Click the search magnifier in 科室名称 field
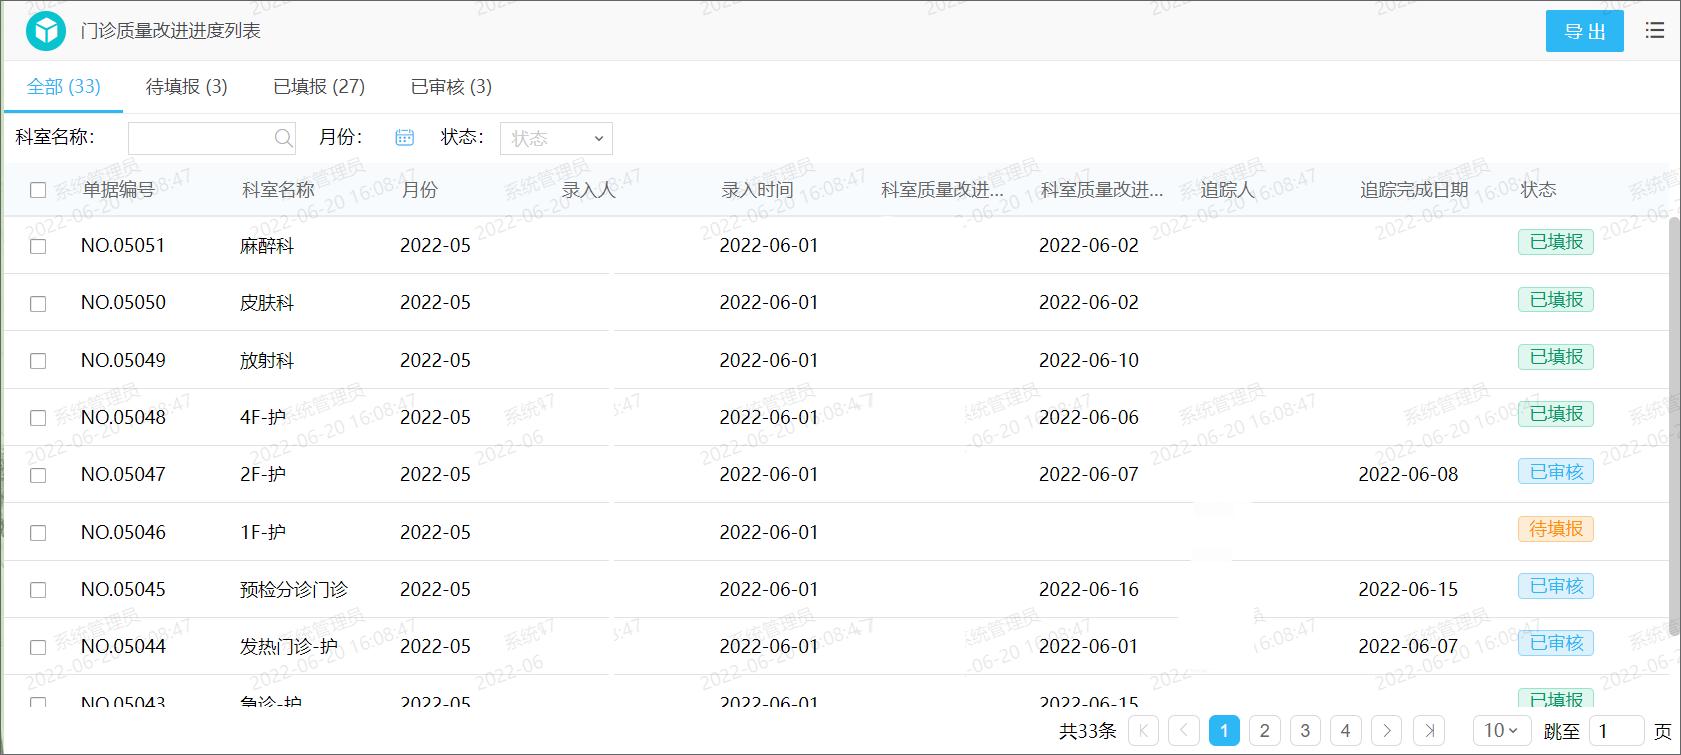This screenshot has height=755, width=1681. (284, 138)
